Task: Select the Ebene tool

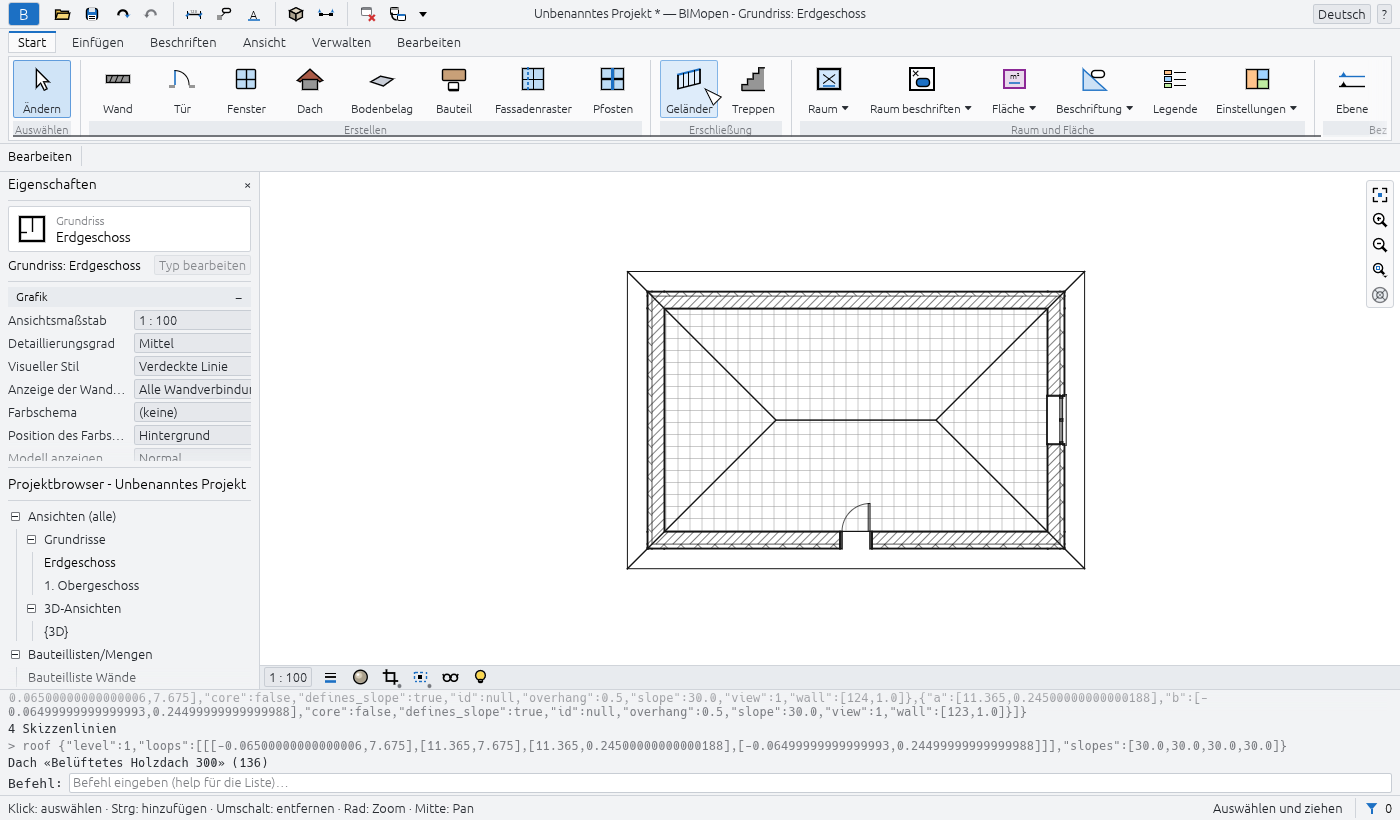Action: click(1352, 89)
